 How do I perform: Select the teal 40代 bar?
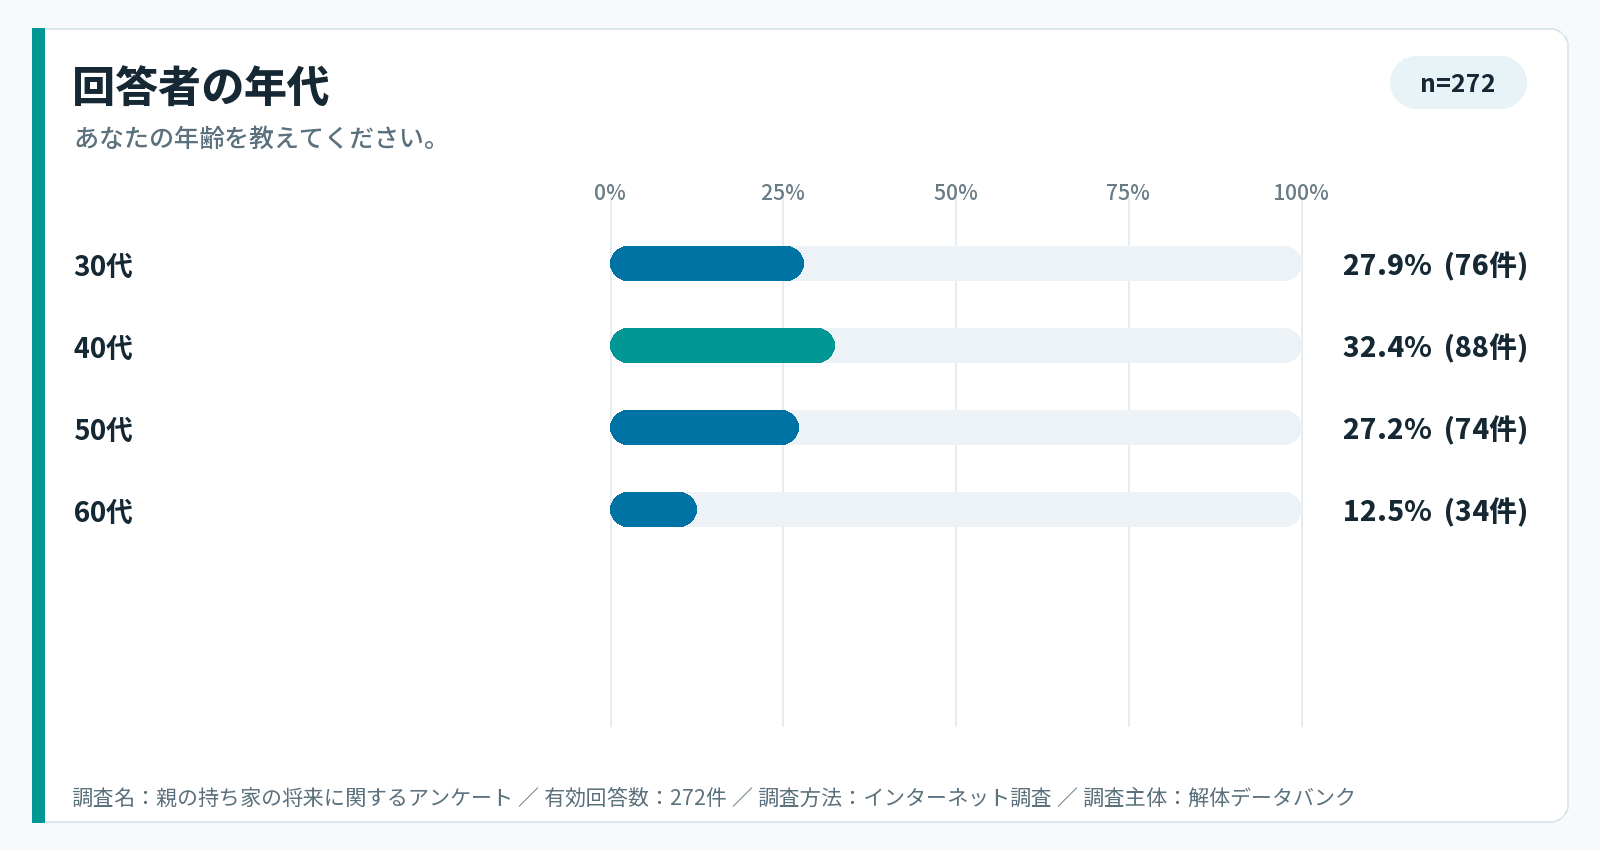pos(722,346)
